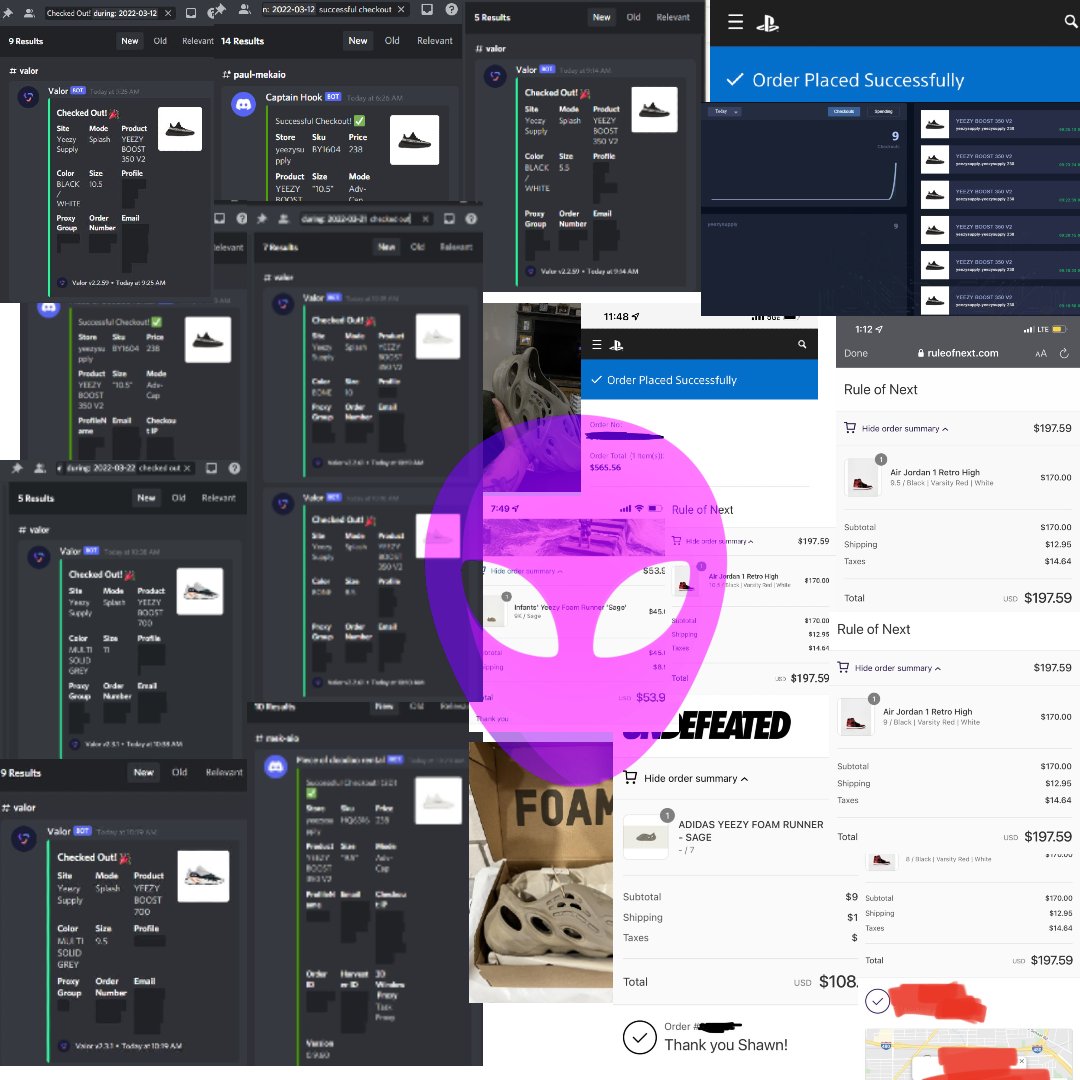Open the hamburger menu in the 11:48 phone PlayStation page
The image size is (1080, 1080).
pos(596,344)
